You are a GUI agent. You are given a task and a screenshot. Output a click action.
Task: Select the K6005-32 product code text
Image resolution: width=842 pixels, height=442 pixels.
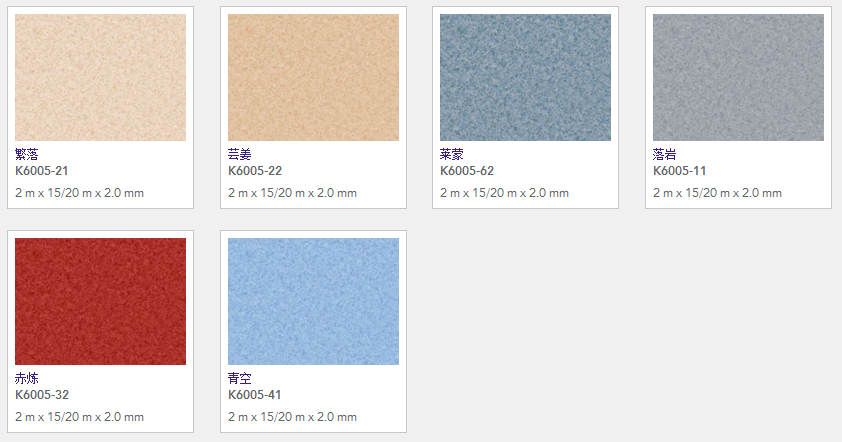click(x=42, y=395)
